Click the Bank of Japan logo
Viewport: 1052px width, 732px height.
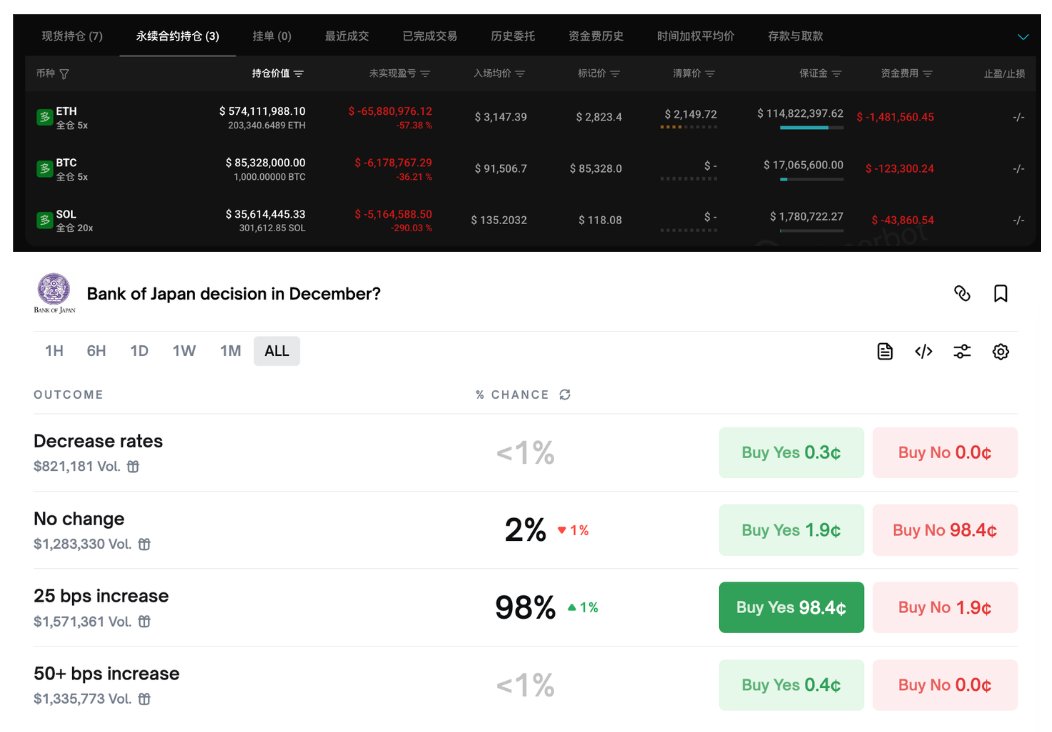coord(54,293)
